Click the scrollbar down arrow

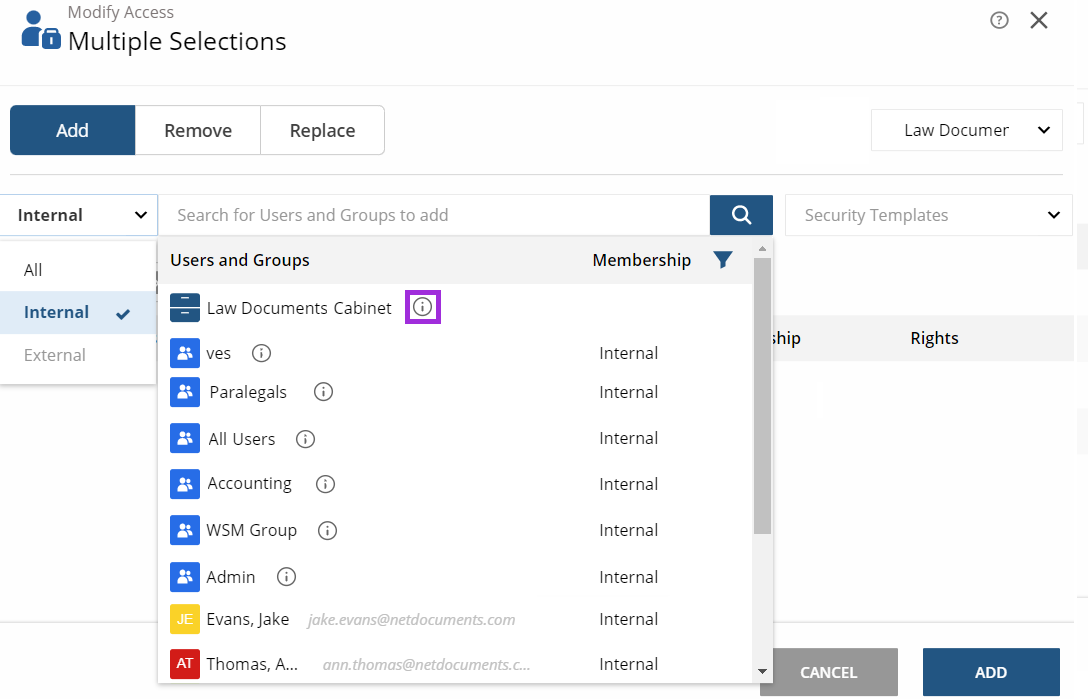[763, 671]
